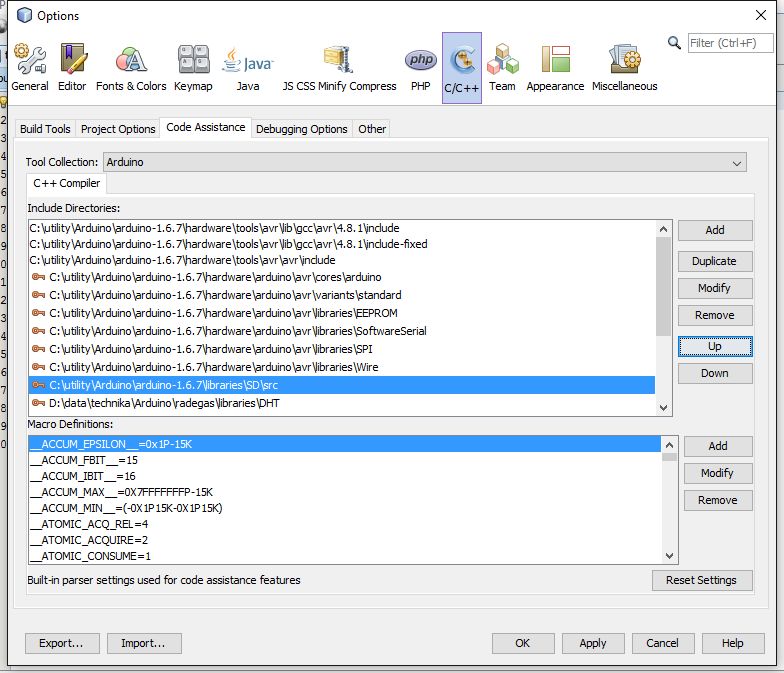
Task: Click the Import... button
Action: [x=144, y=643]
